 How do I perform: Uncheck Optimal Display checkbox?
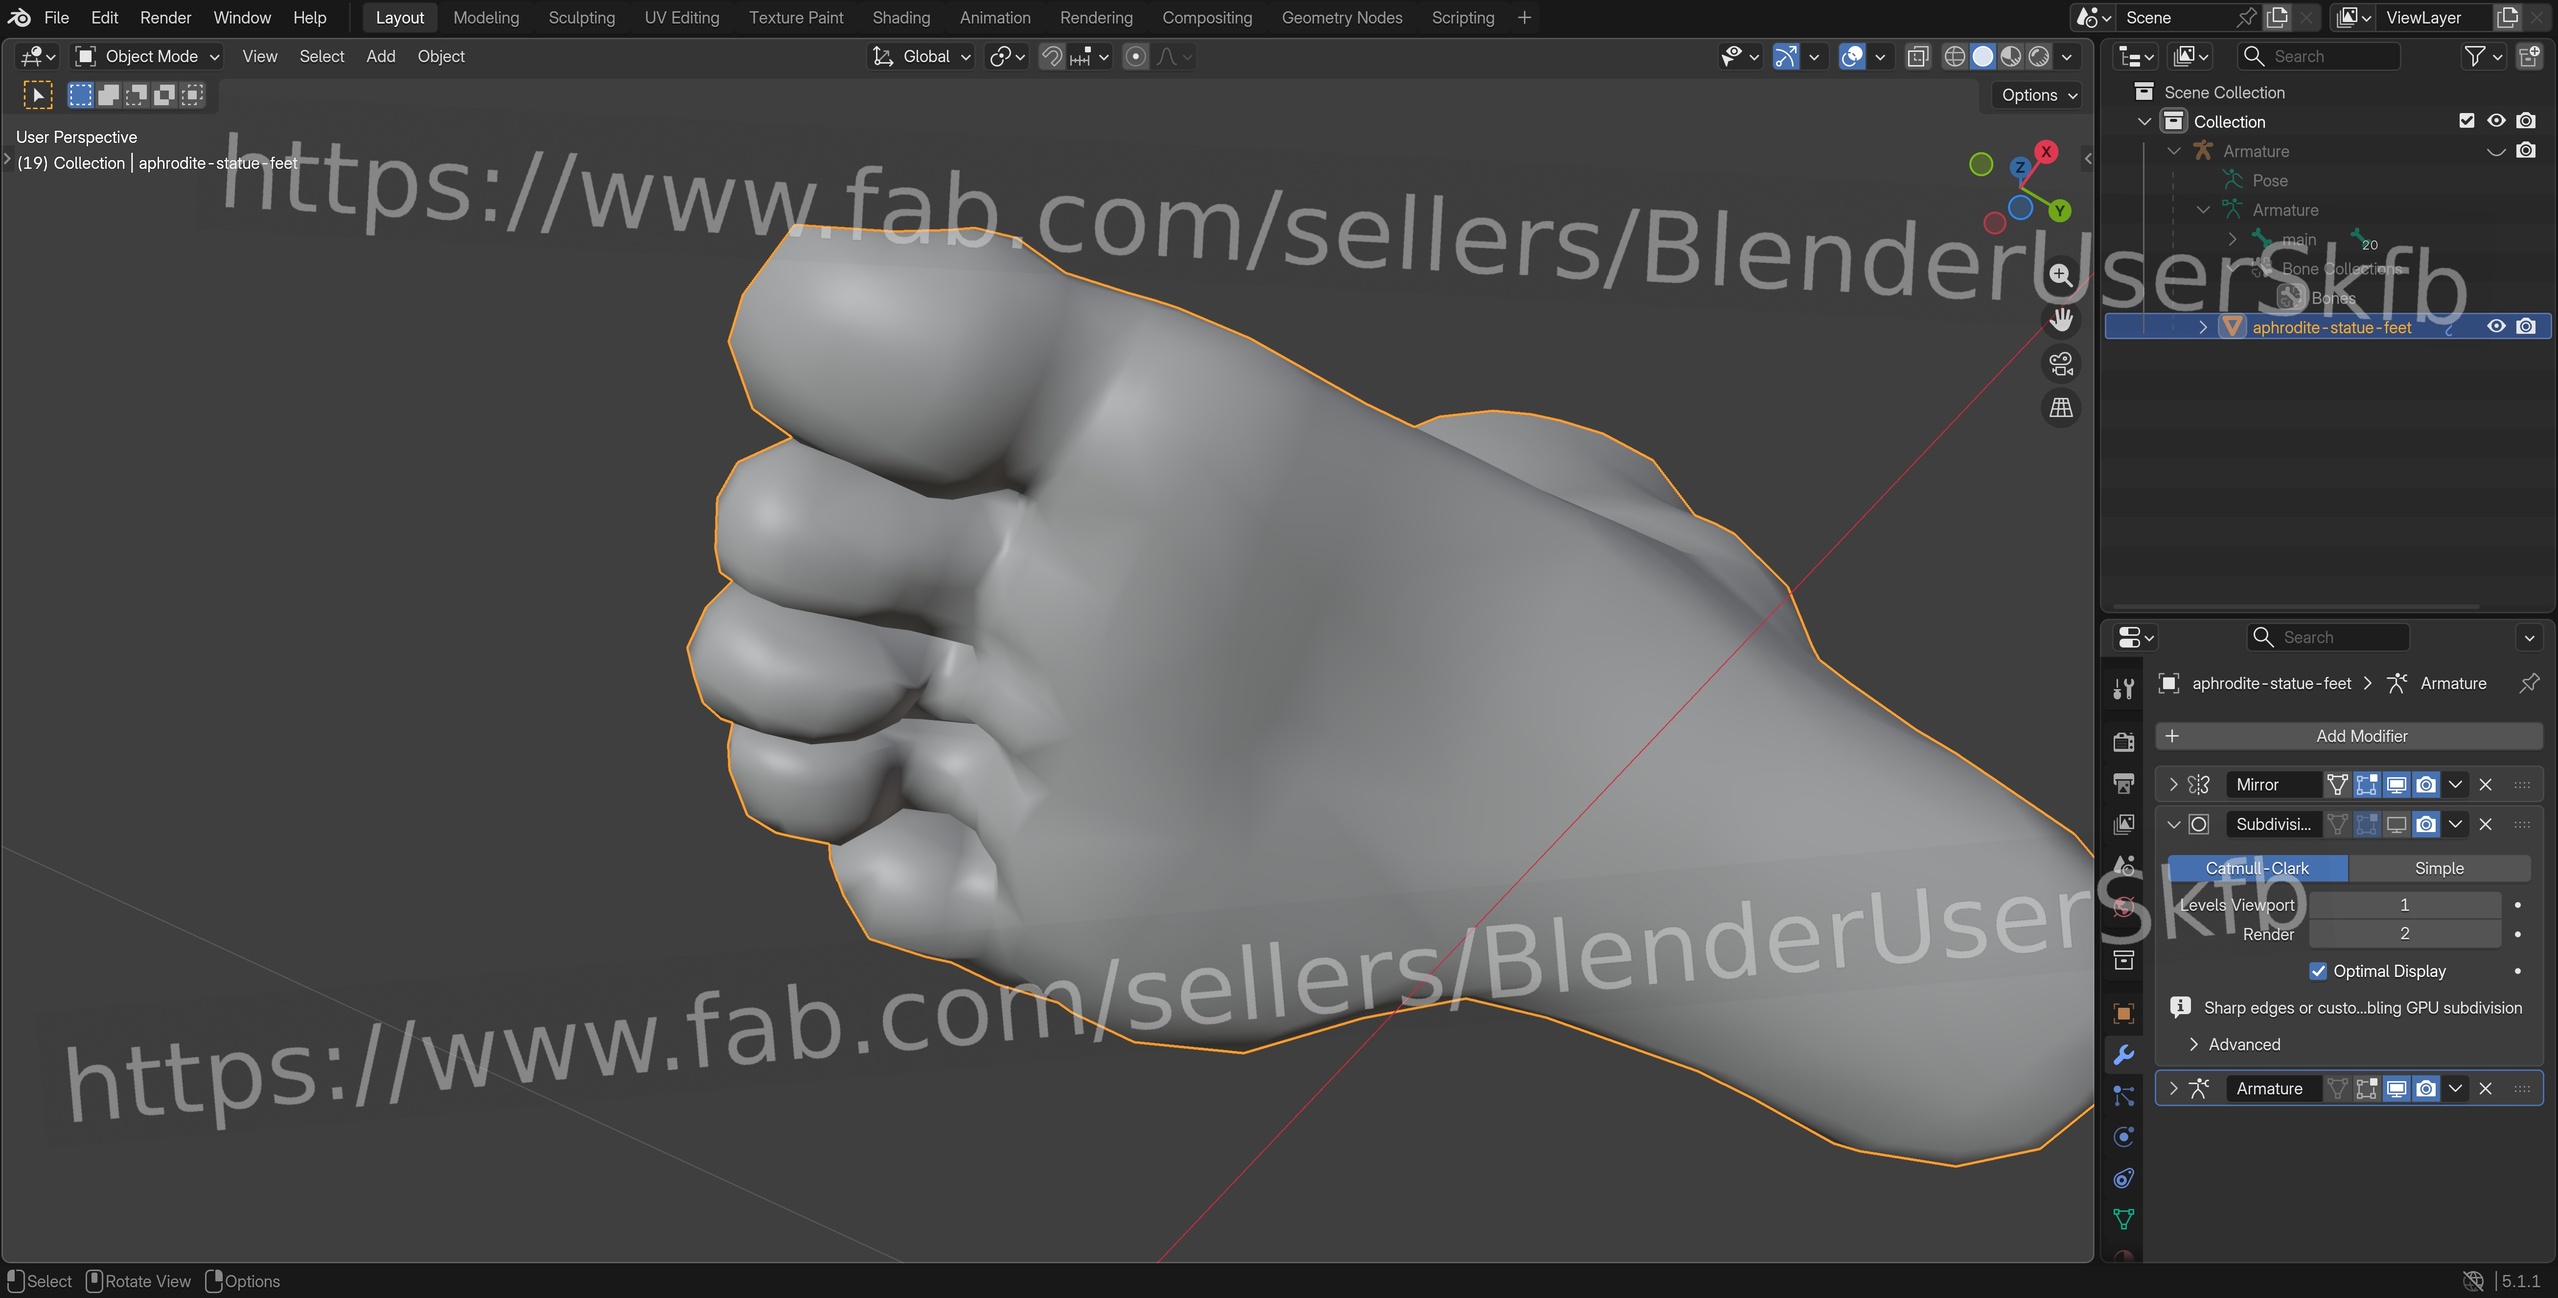2318,971
